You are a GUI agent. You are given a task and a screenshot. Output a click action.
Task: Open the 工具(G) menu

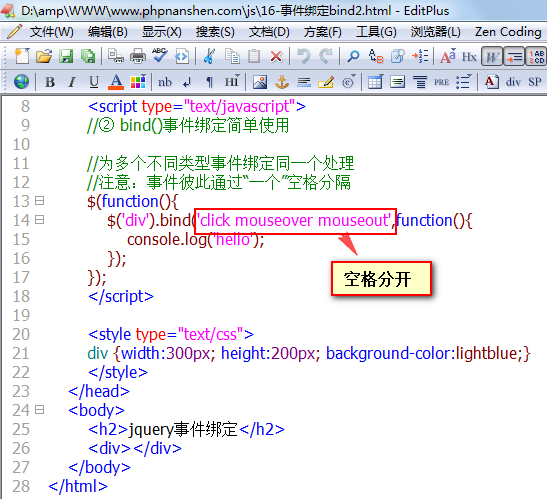point(376,32)
